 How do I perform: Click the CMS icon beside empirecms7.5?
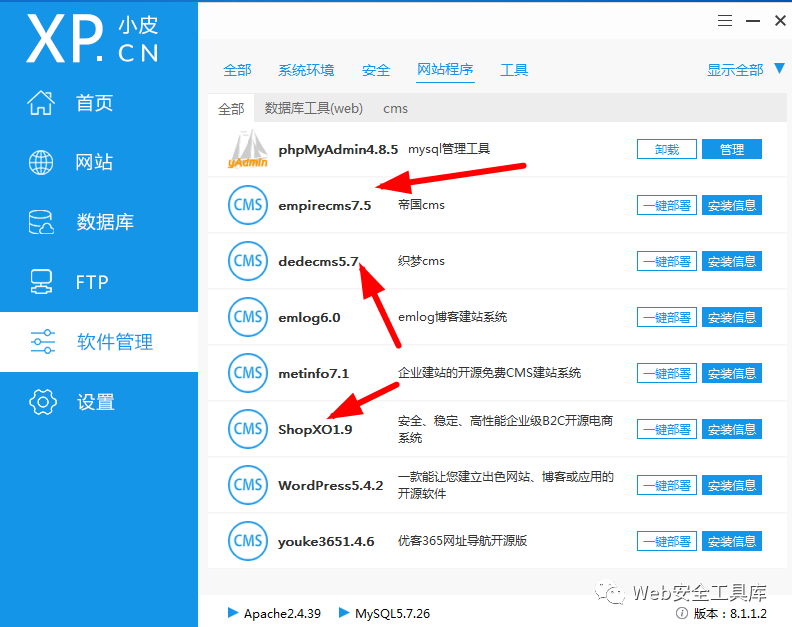click(x=248, y=205)
